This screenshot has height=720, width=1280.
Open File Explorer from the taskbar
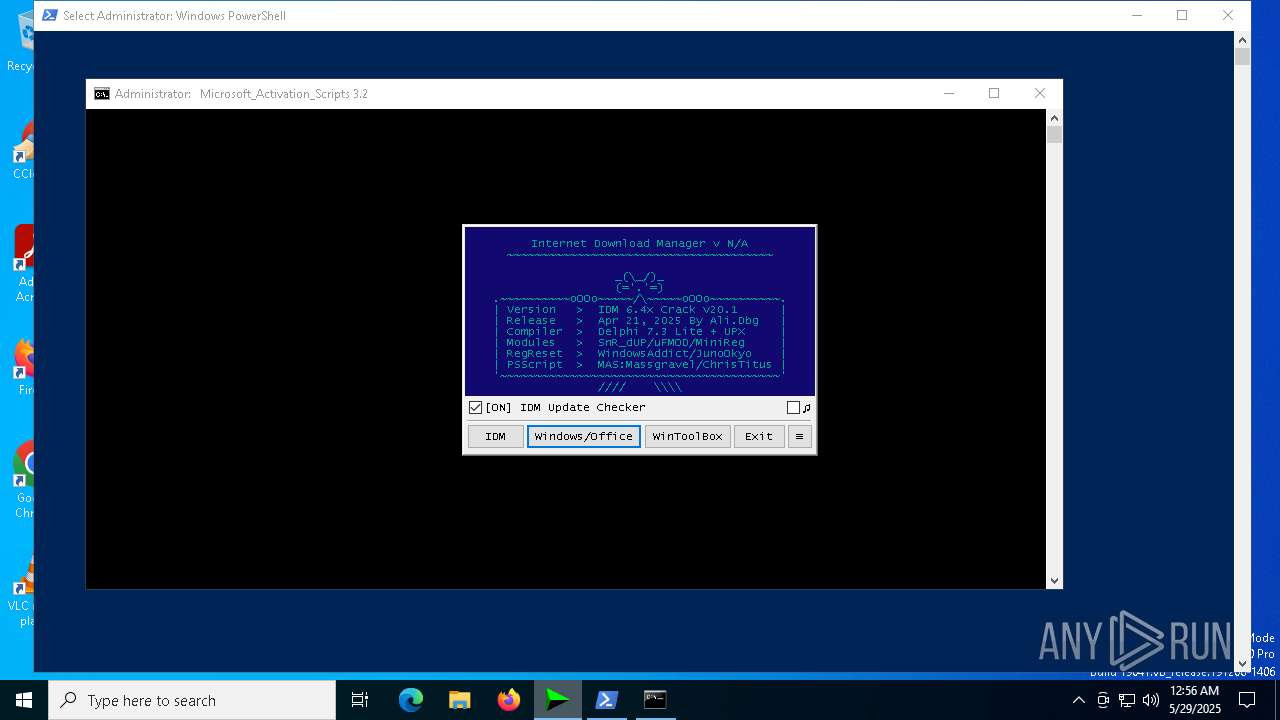click(x=460, y=700)
